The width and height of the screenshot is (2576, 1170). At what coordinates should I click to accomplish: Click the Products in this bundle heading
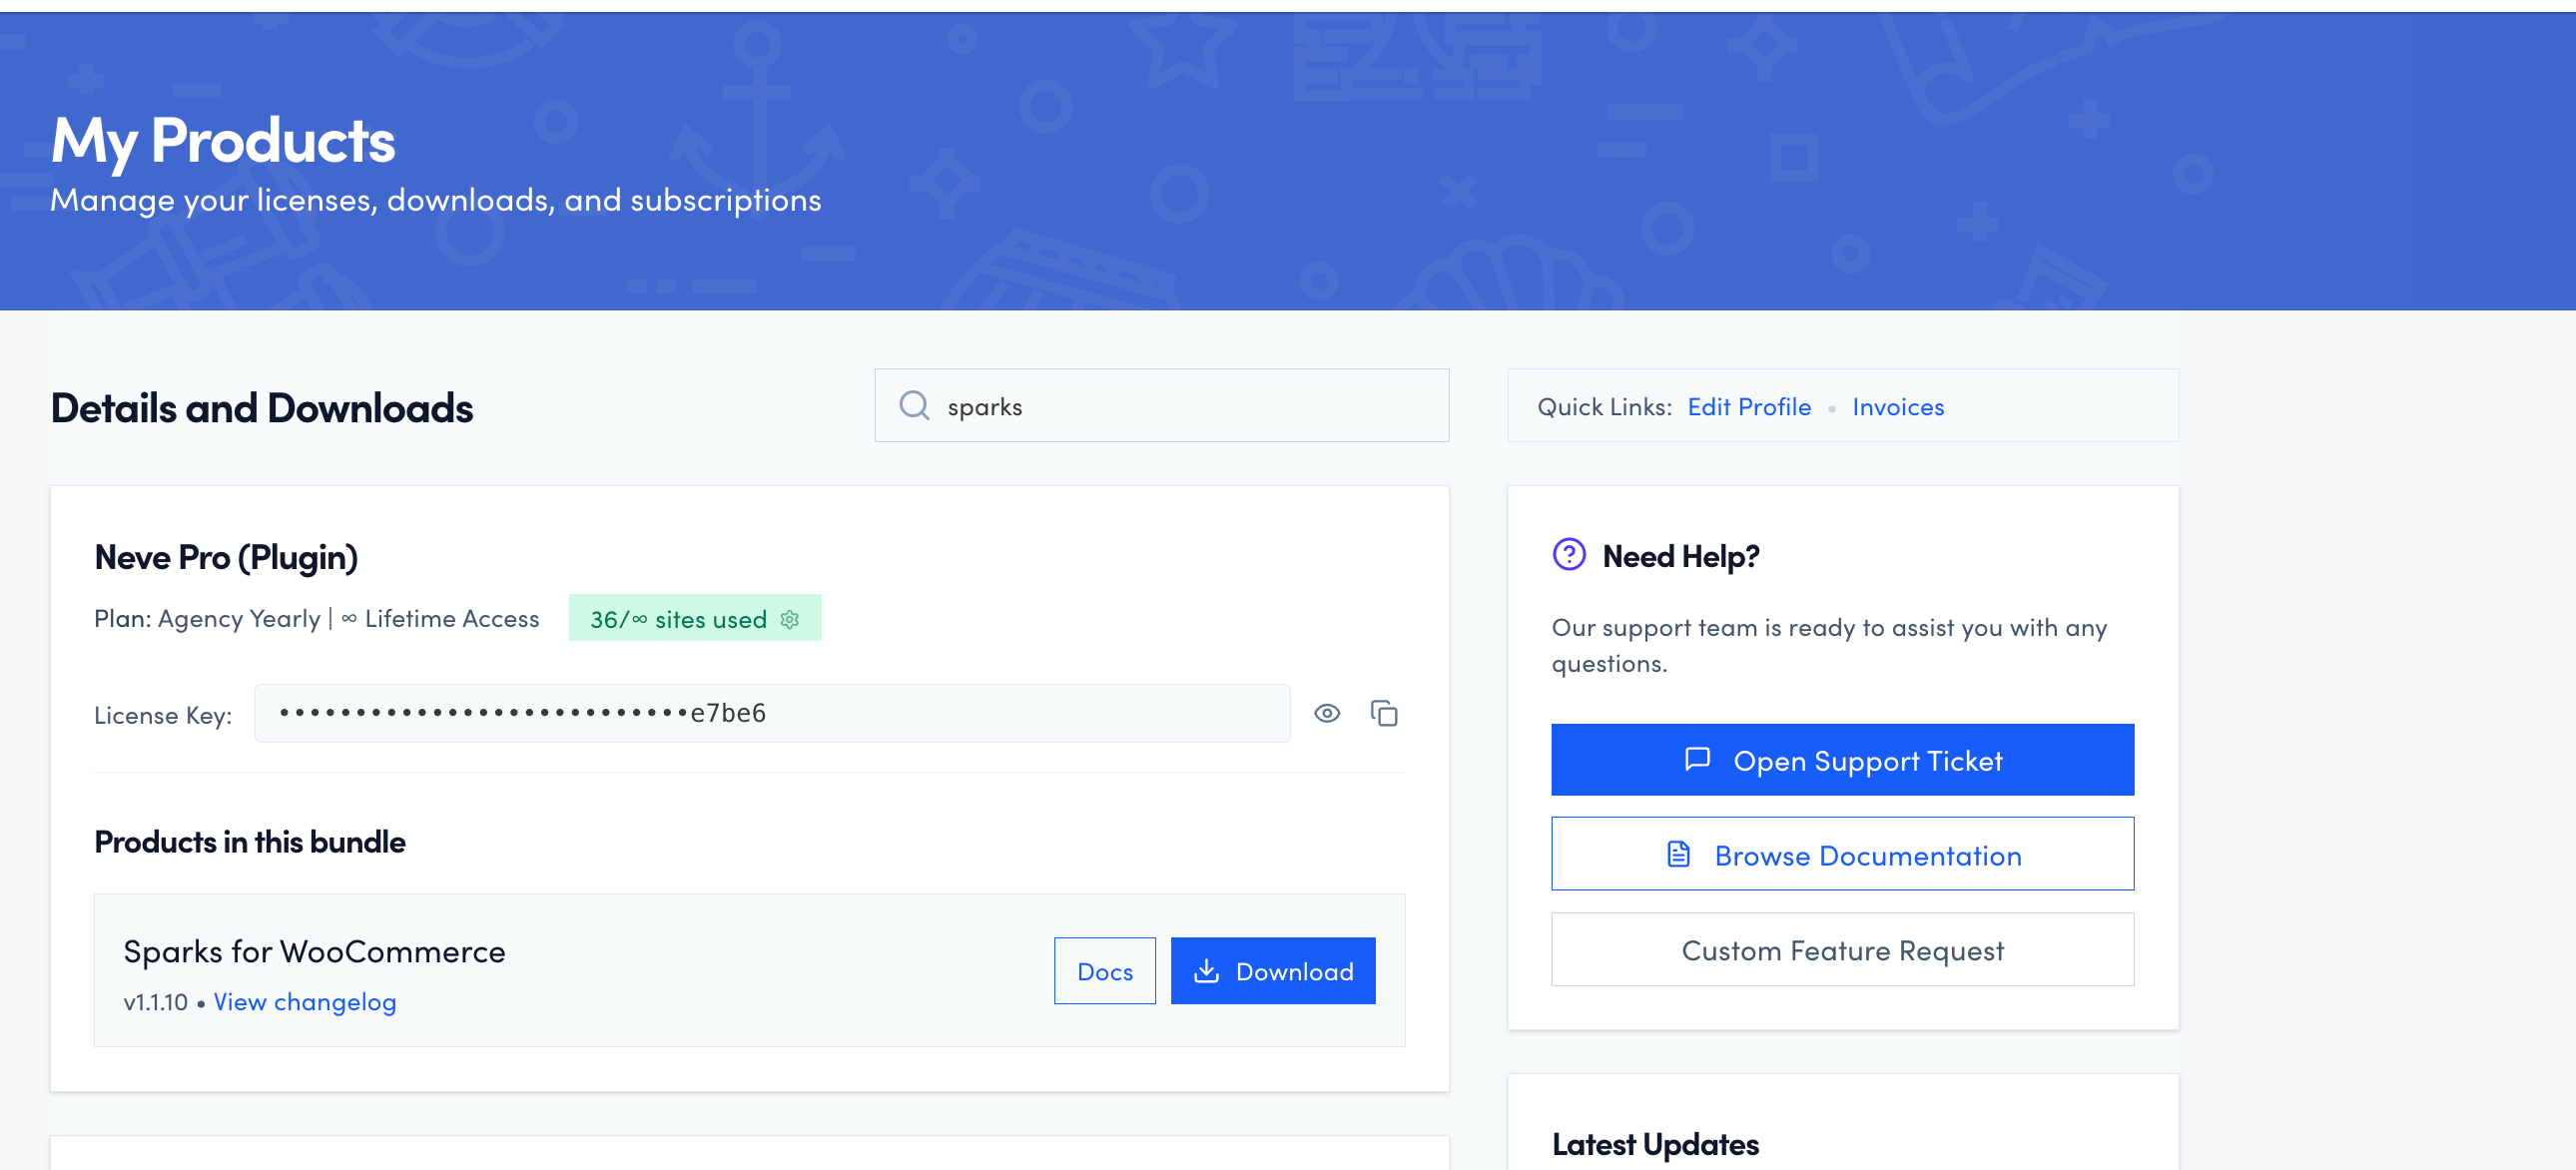point(250,842)
